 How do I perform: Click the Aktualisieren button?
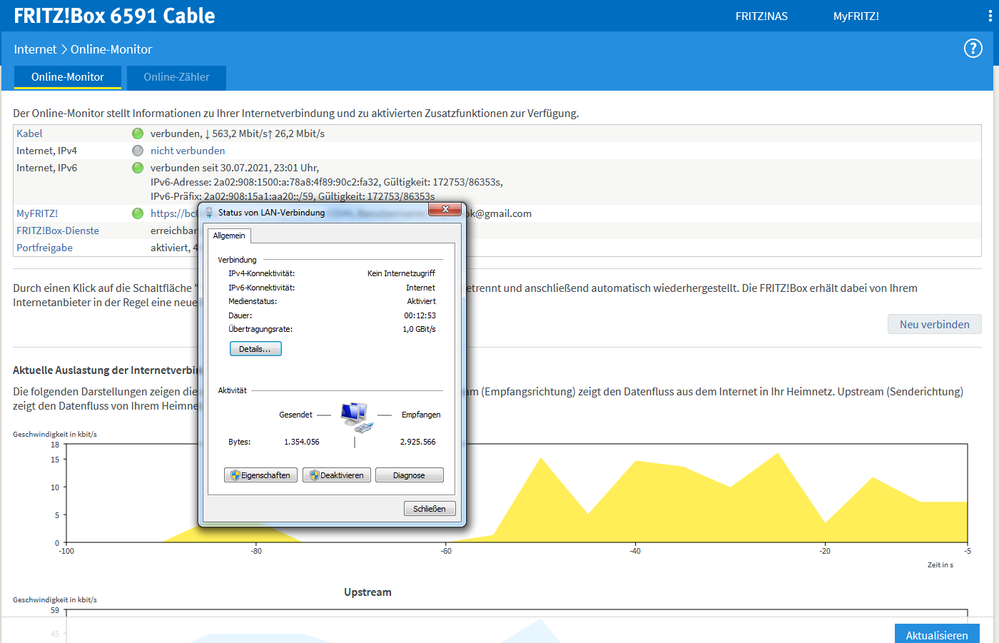pyautogui.click(x=937, y=635)
